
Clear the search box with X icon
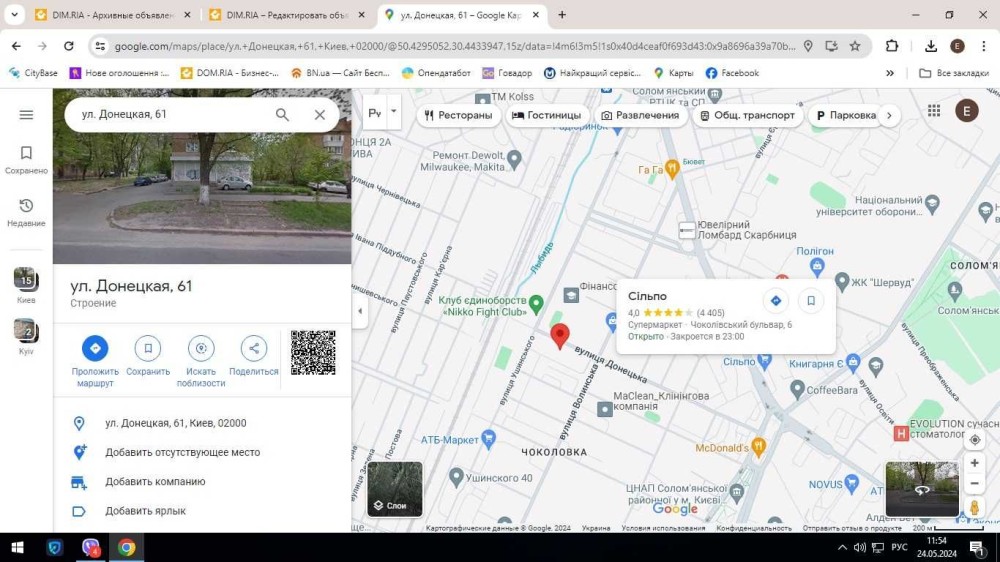(x=320, y=115)
